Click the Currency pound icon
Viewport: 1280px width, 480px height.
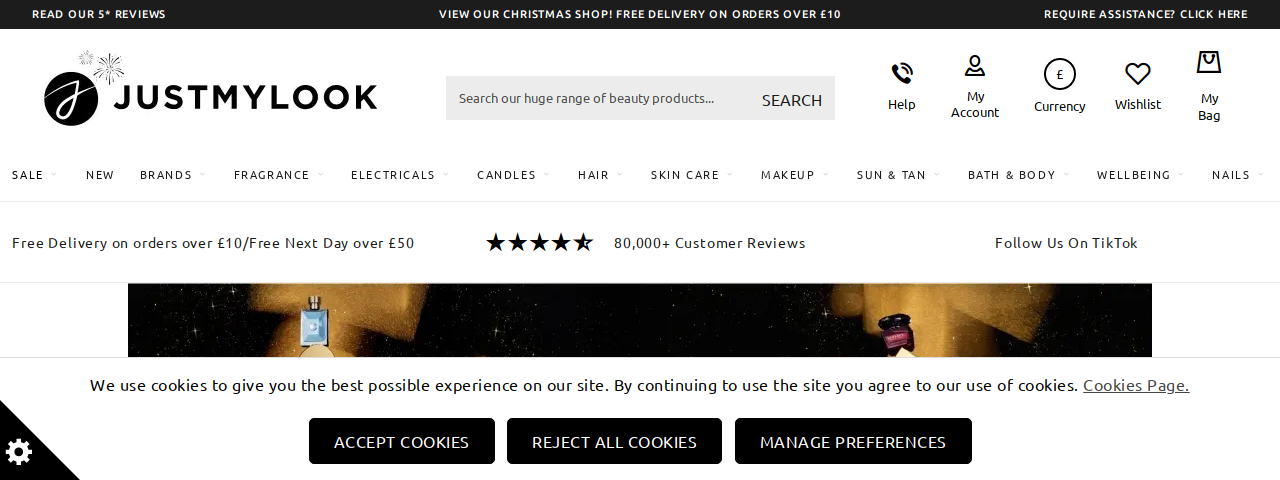1060,74
